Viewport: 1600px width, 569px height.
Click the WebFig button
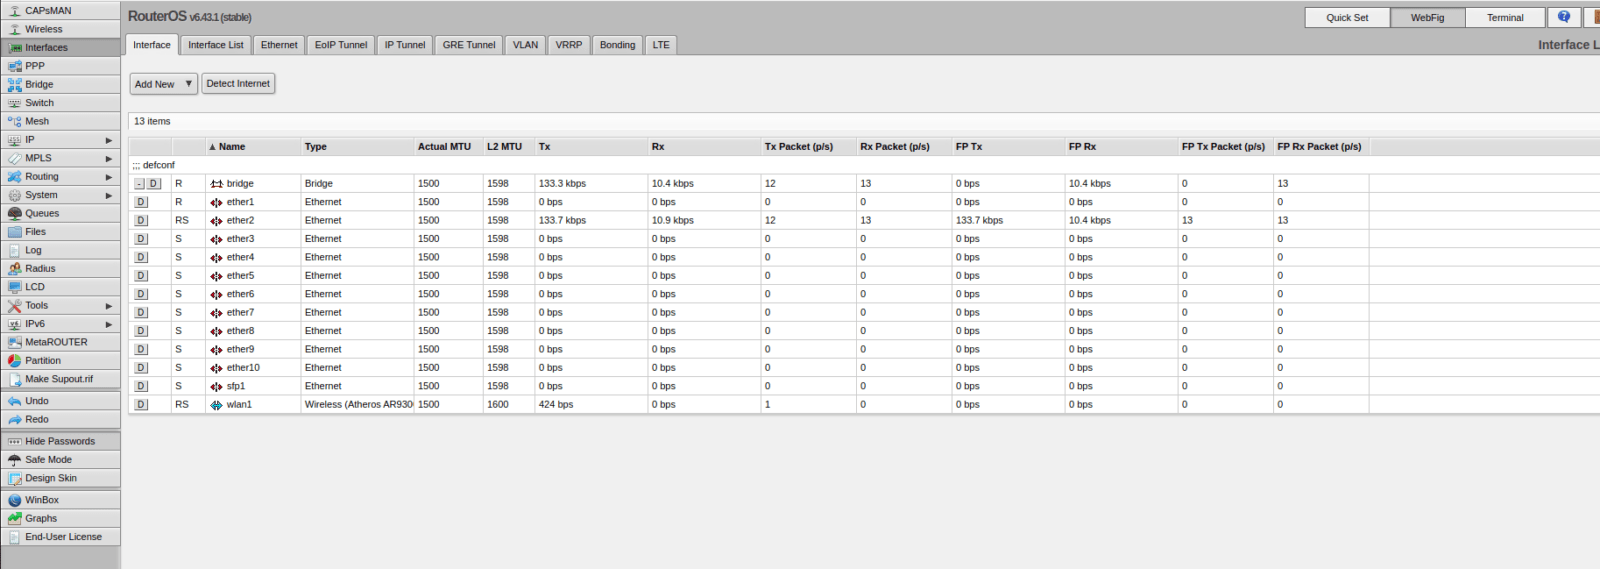coord(1428,18)
